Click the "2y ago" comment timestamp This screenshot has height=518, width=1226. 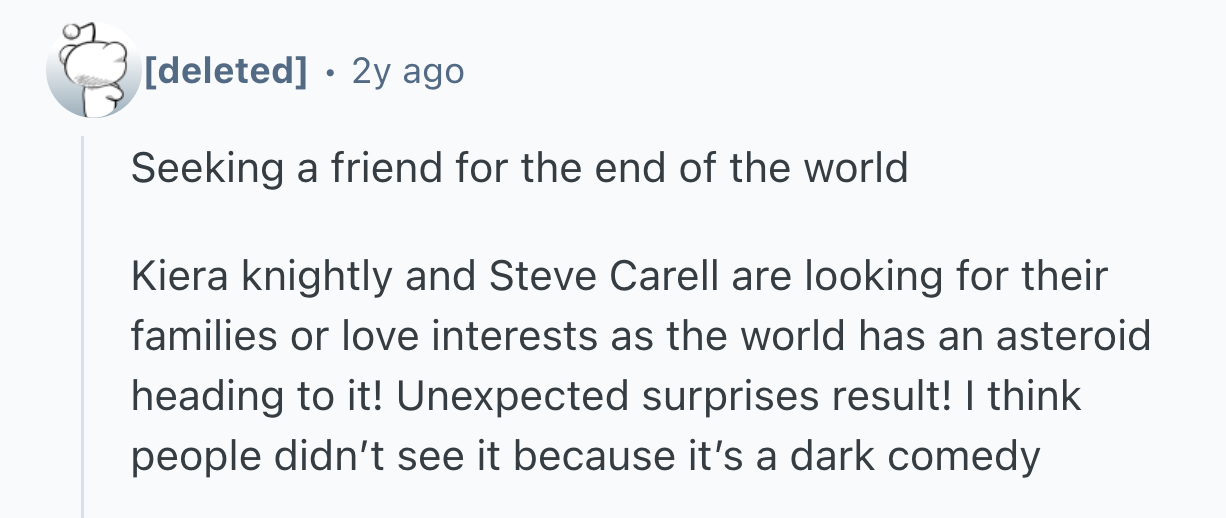pos(408,72)
